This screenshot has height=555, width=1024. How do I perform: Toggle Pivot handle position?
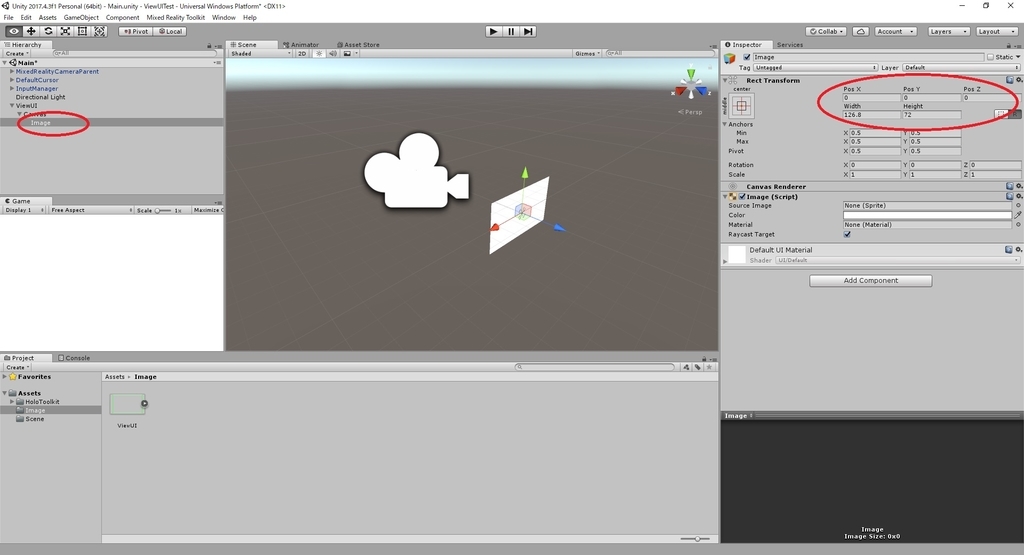(136, 31)
